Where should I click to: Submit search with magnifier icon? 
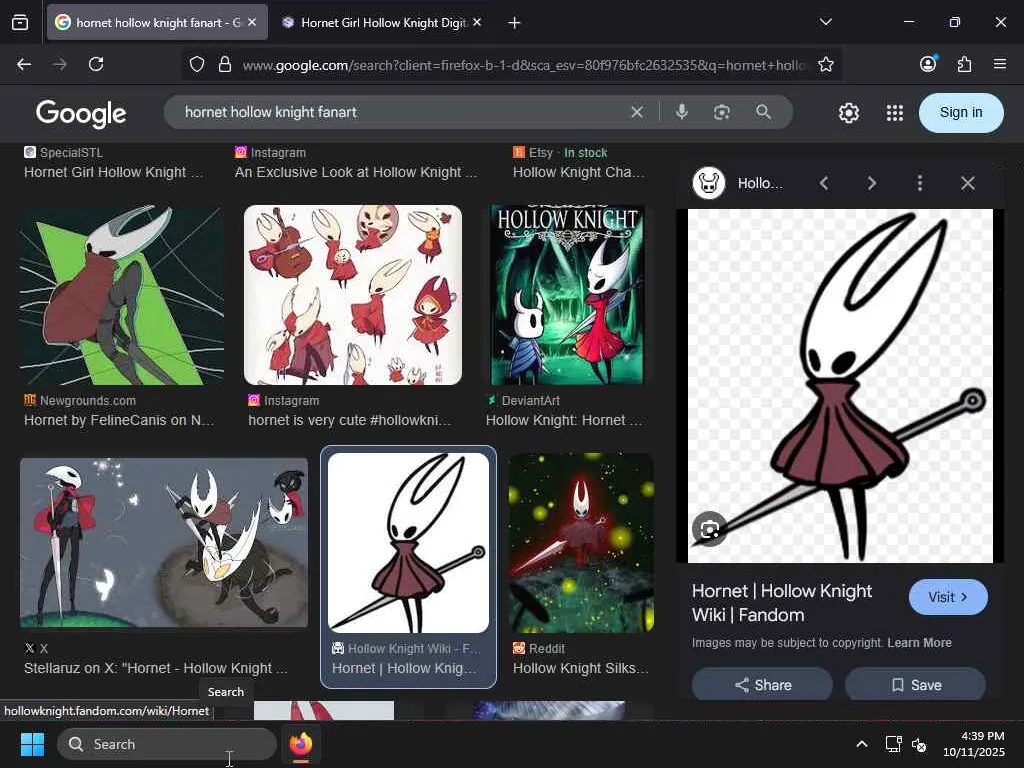[763, 112]
